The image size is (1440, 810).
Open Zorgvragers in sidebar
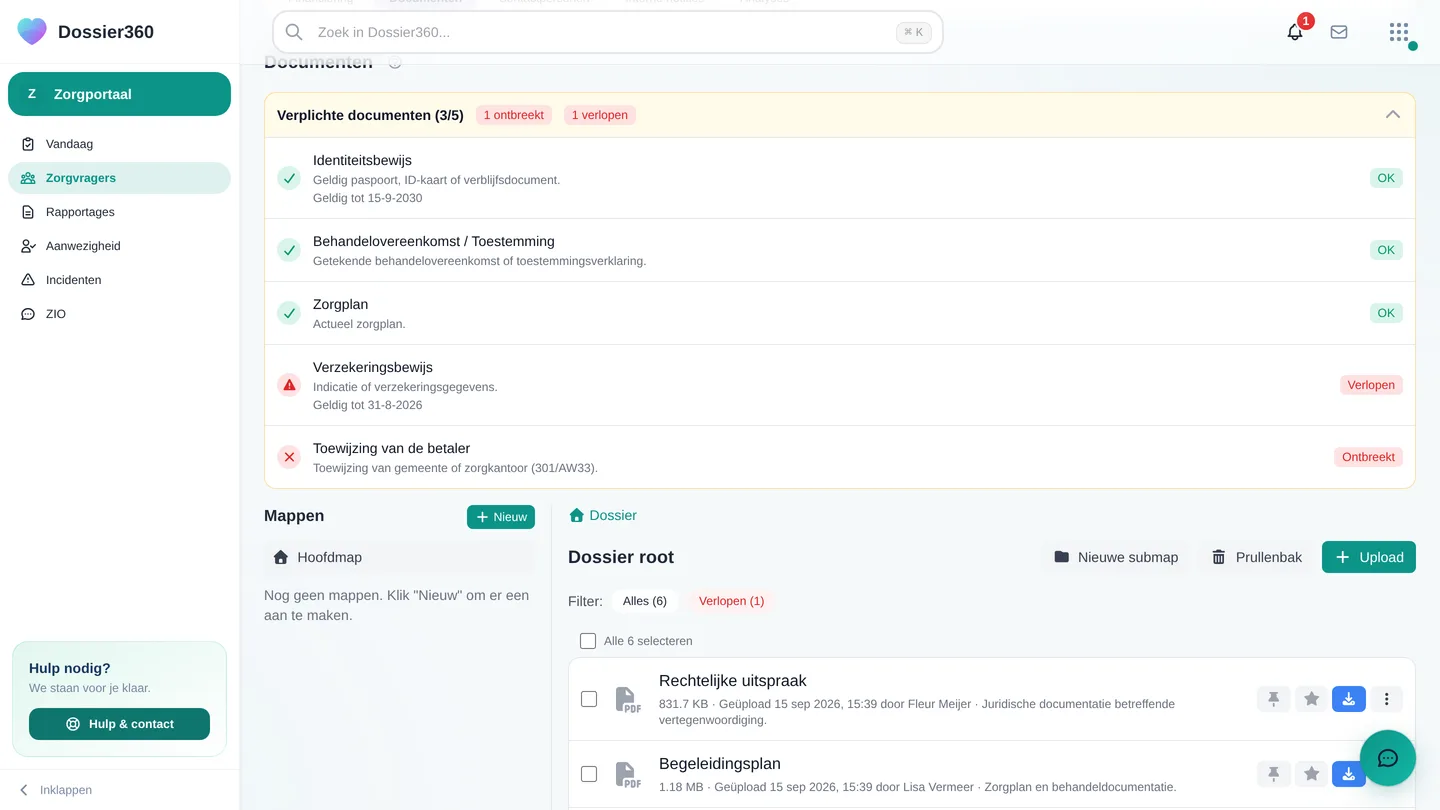[119, 178]
